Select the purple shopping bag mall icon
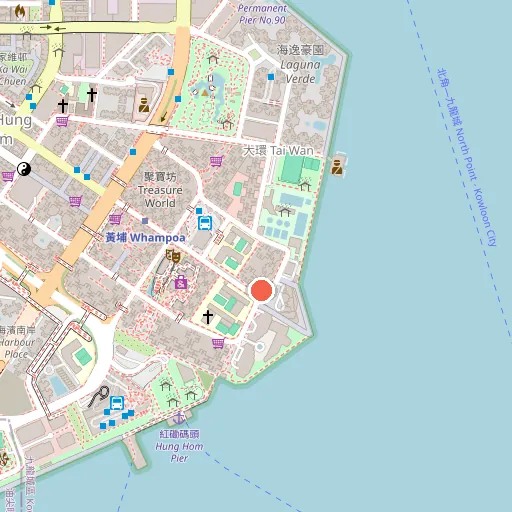512x512 pixels. click(x=181, y=282)
